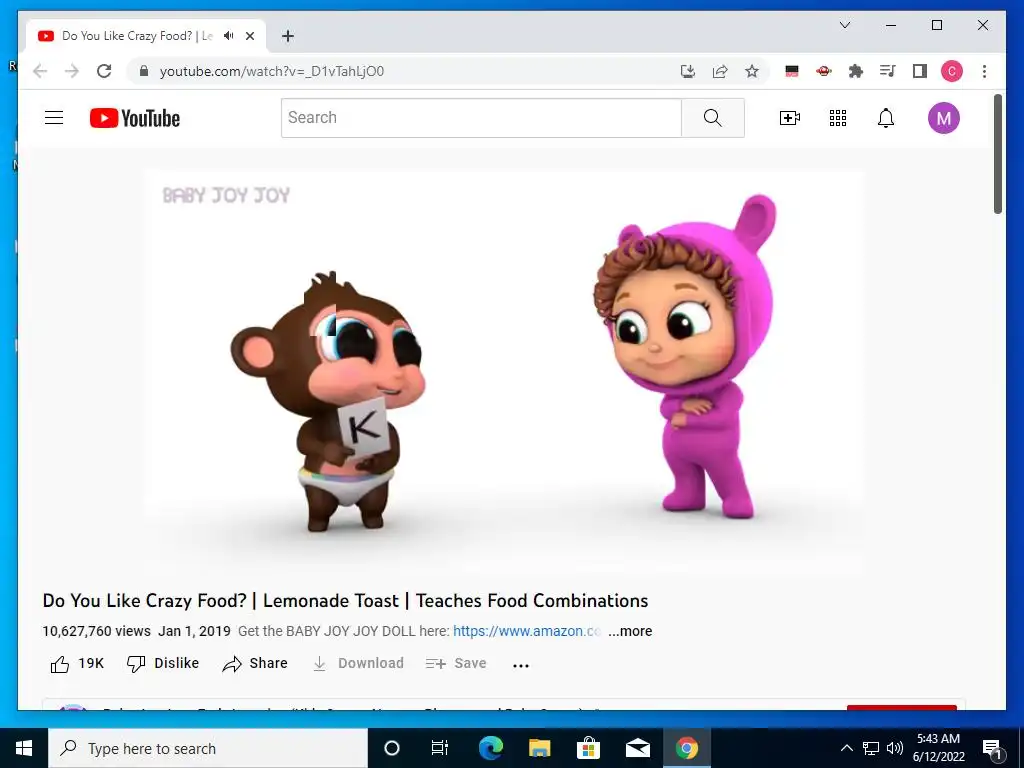The height and width of the screenshot is (768, 1024).
Task: Open File Explorer from taskbar
Action: tap(539, 748)
